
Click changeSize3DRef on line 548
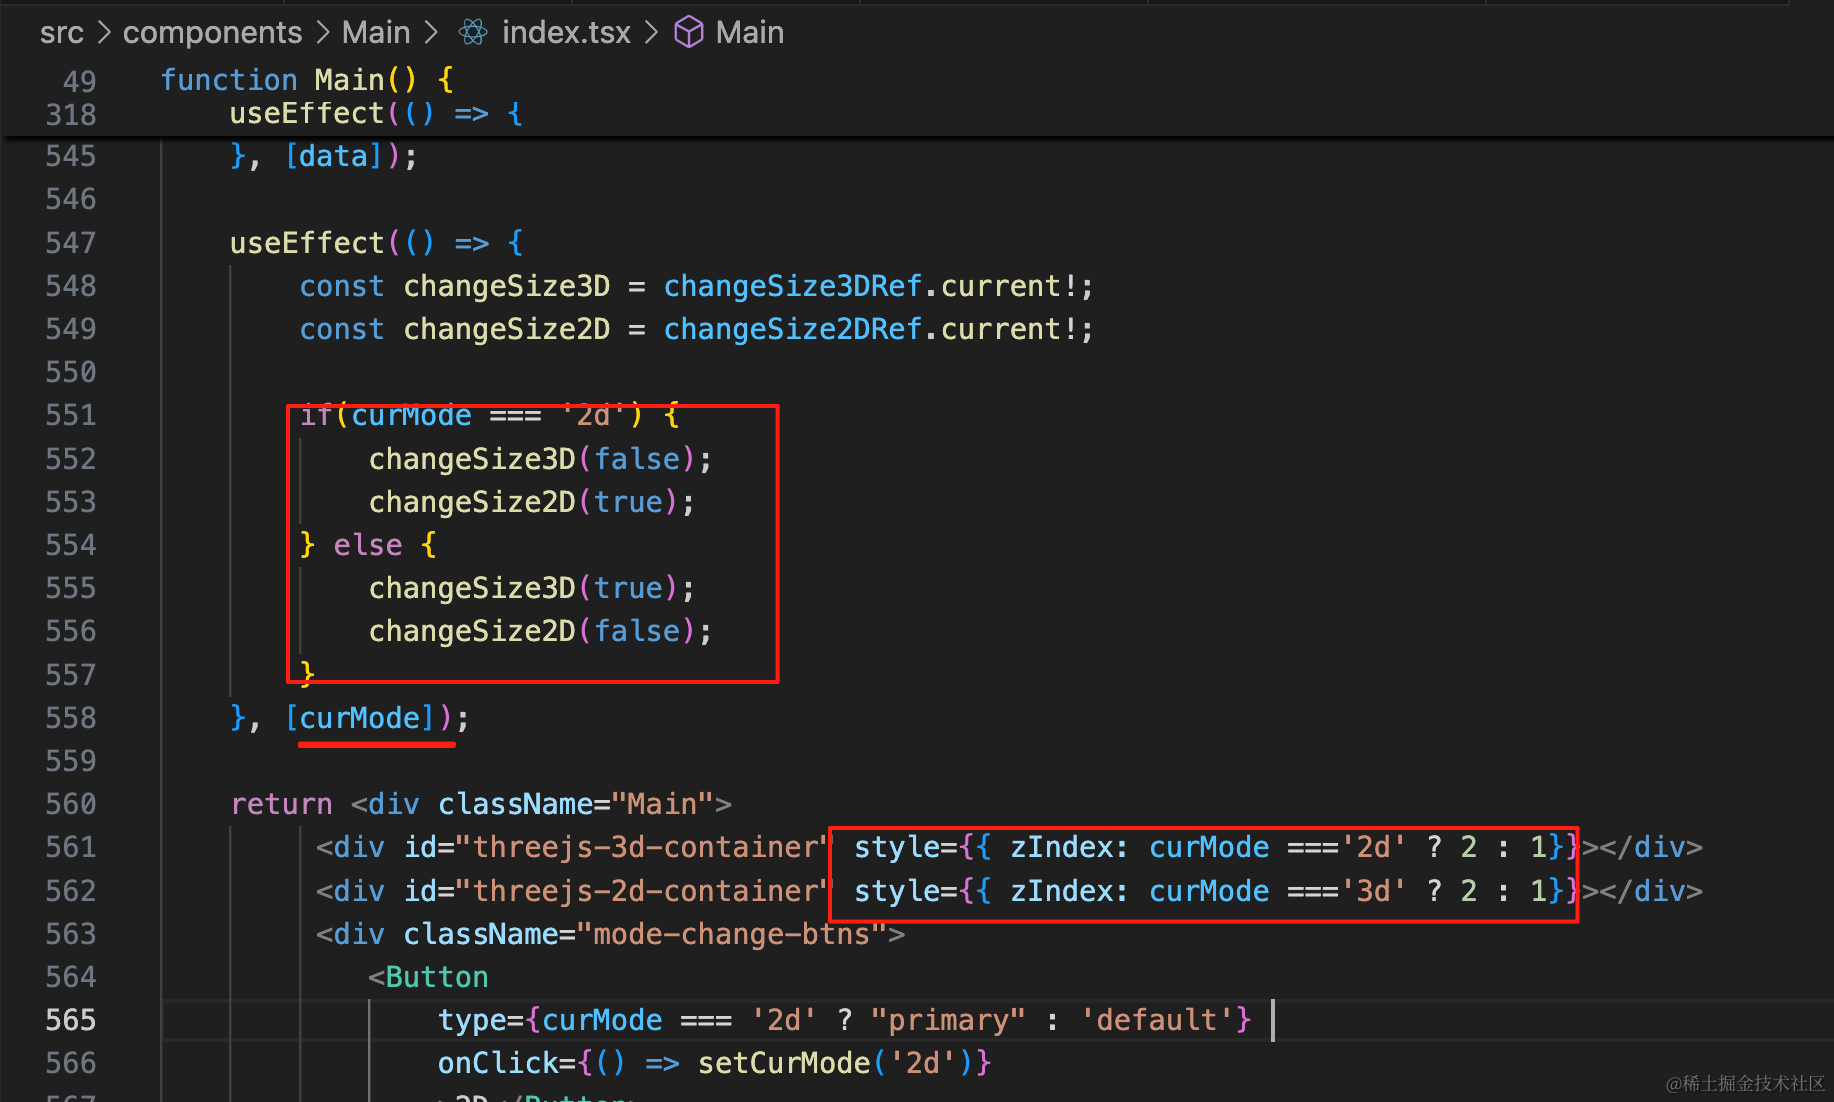click(793, 286)
